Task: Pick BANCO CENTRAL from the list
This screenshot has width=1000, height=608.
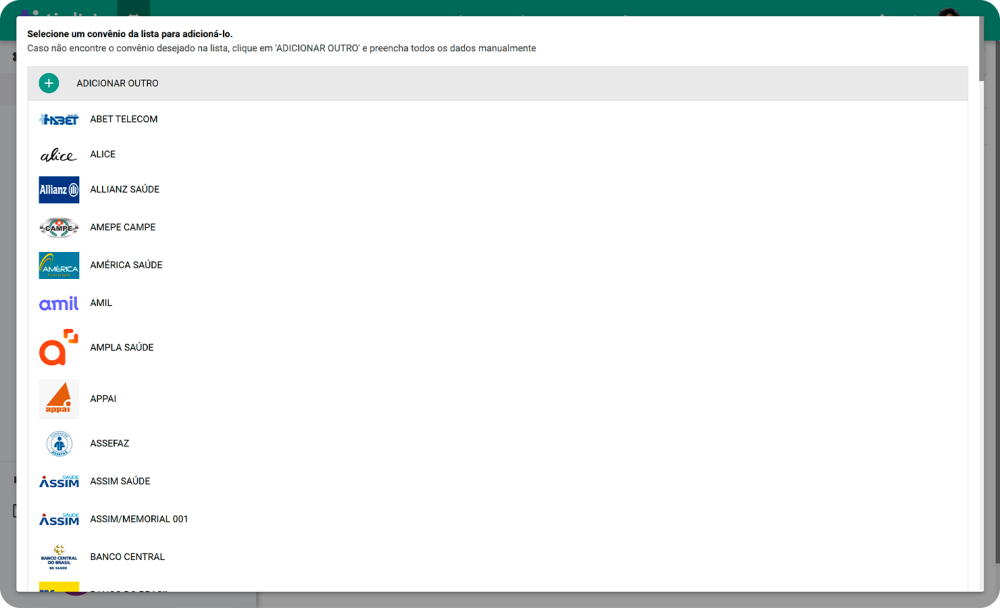Action: (128, 557)
